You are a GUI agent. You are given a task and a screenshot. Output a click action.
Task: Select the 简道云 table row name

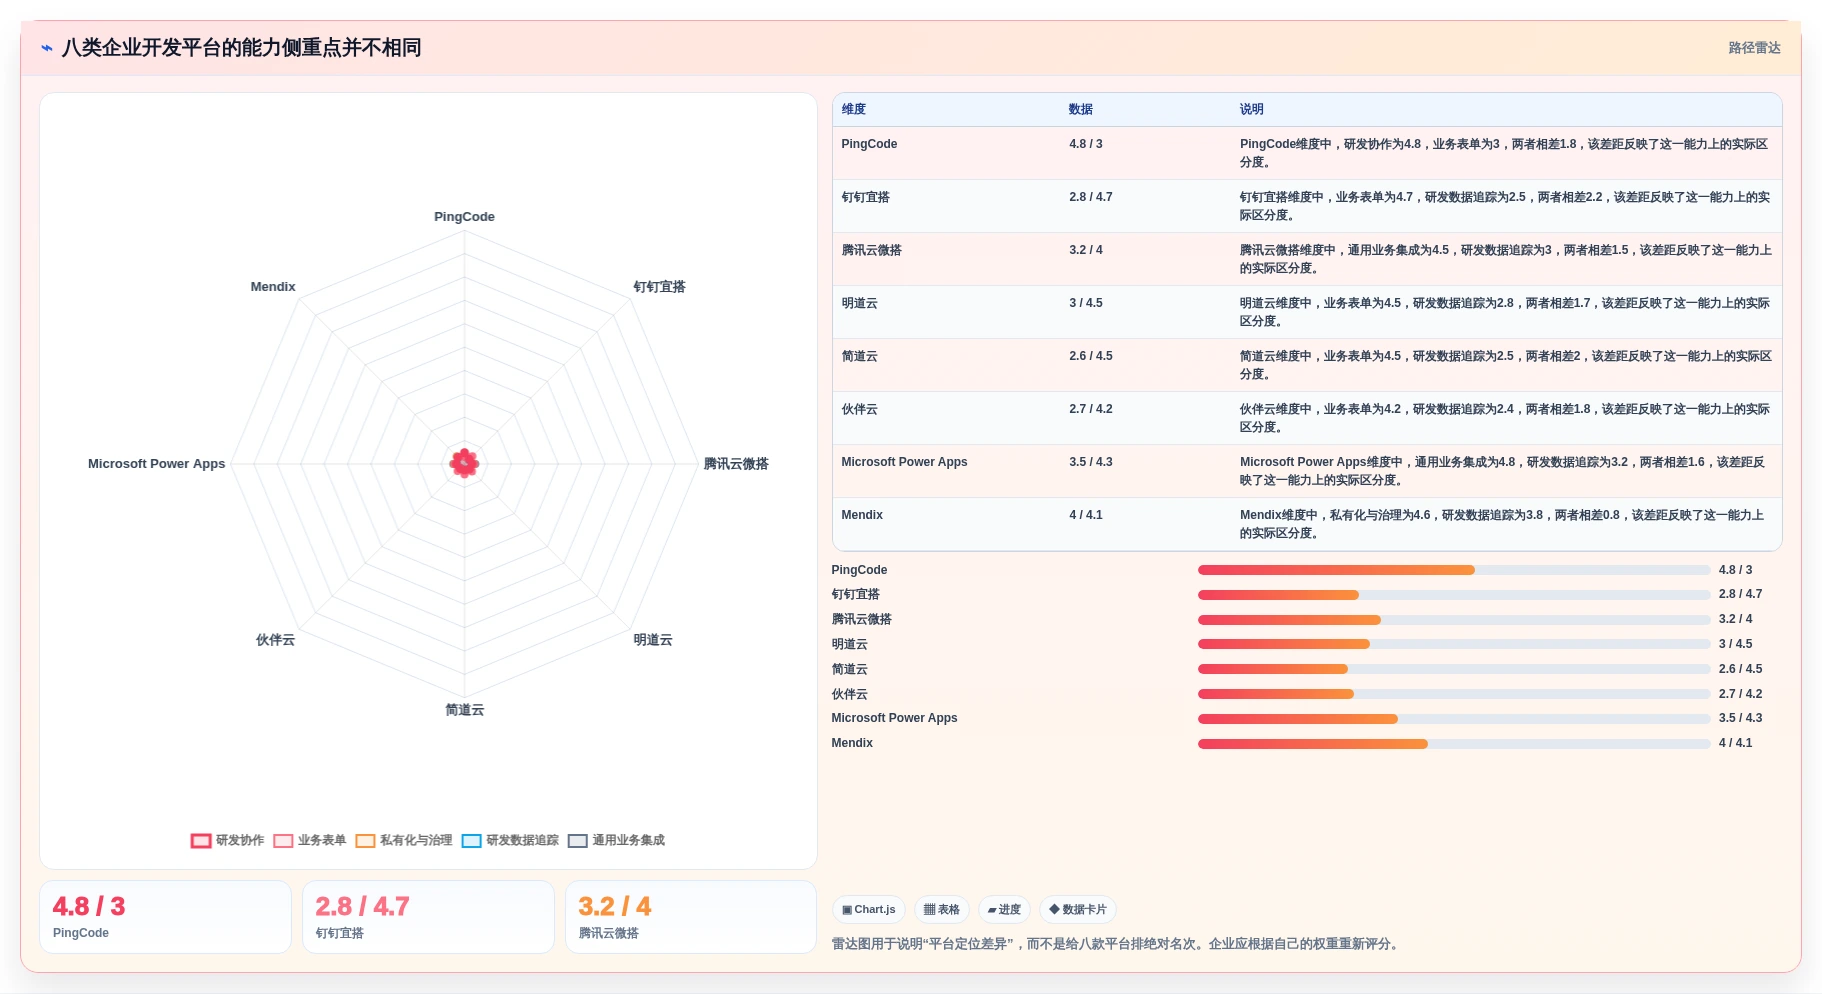(859, 356)
